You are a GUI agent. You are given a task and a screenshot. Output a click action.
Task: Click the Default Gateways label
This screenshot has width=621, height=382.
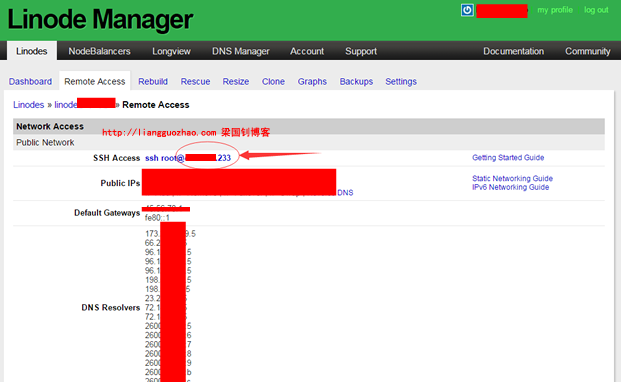pos(107,213)
